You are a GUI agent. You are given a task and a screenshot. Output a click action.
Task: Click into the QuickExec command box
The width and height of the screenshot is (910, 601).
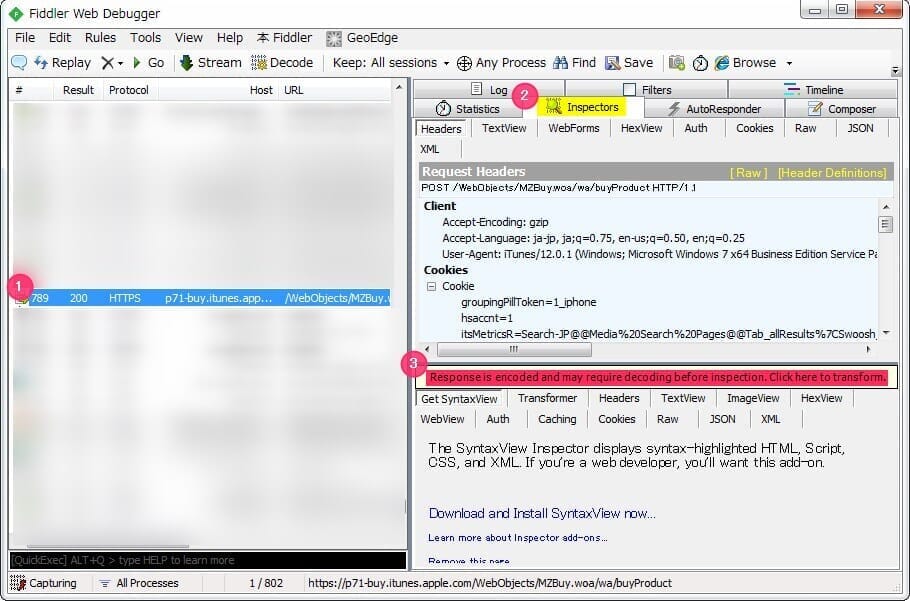pos(208,561)
